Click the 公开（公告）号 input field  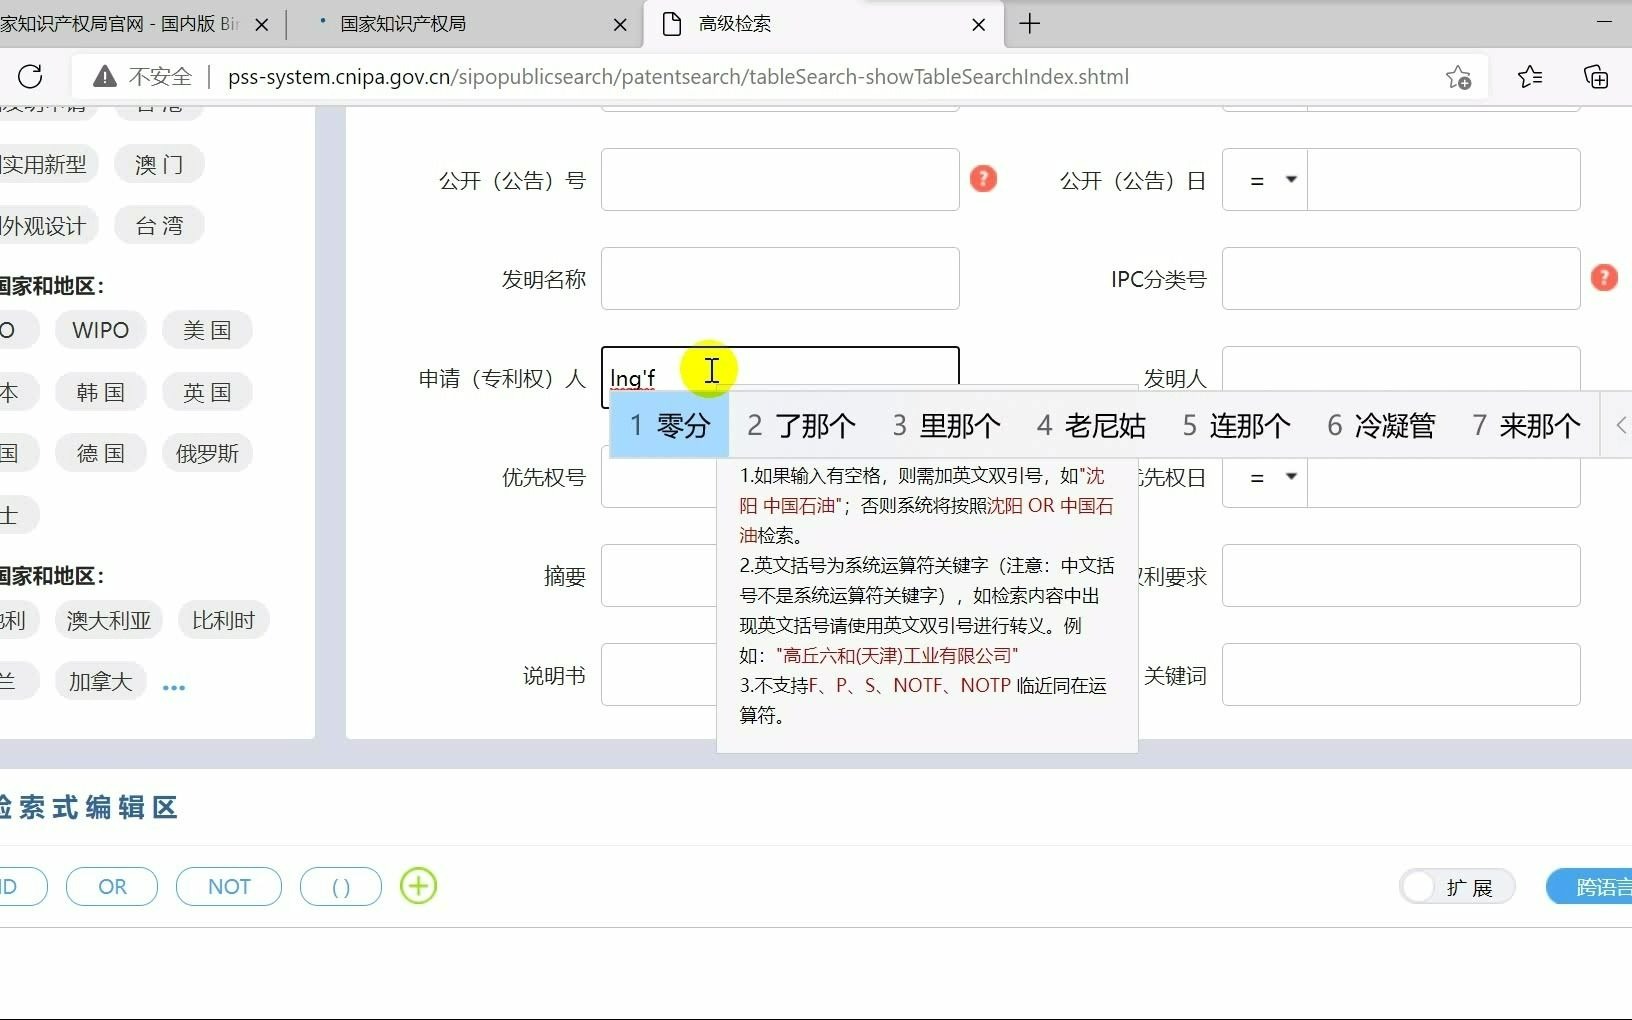point(780,180)
